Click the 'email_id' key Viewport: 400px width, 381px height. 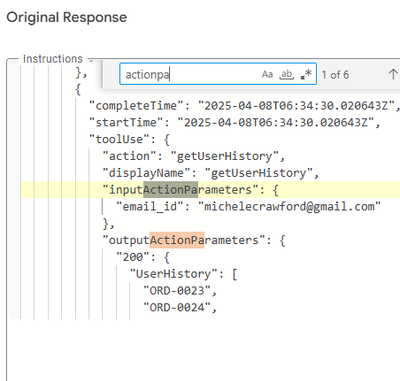tap(150, 206)
